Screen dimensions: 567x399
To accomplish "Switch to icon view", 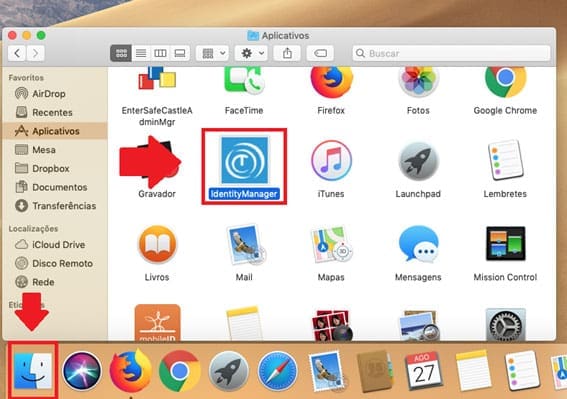I will point(121,54).
